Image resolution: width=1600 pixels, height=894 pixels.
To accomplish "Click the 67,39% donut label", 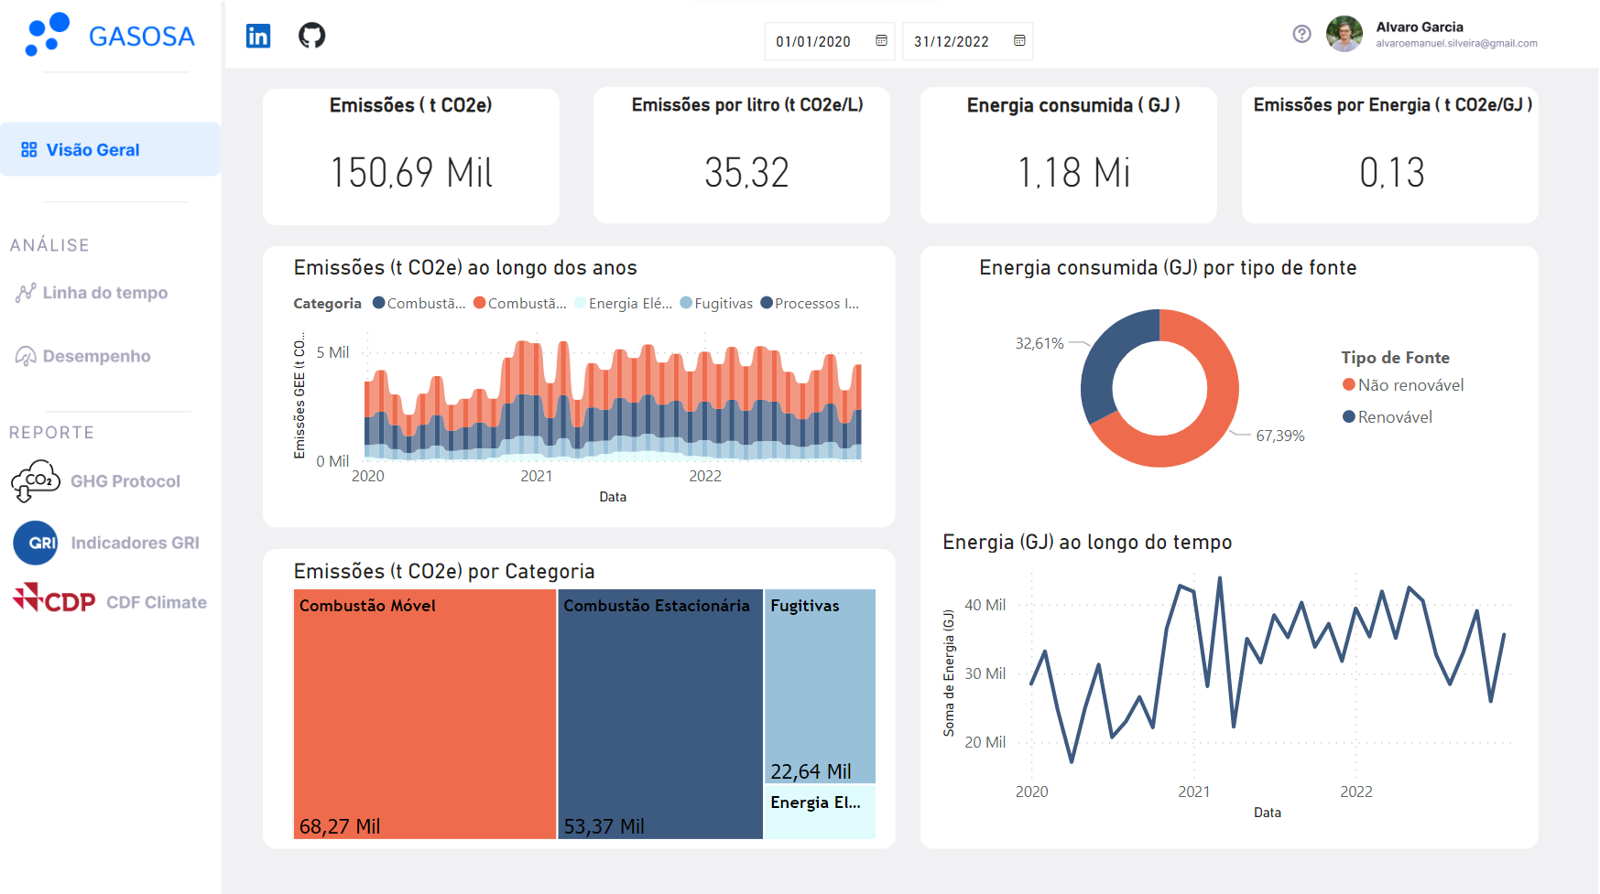I will [1280, 436].
